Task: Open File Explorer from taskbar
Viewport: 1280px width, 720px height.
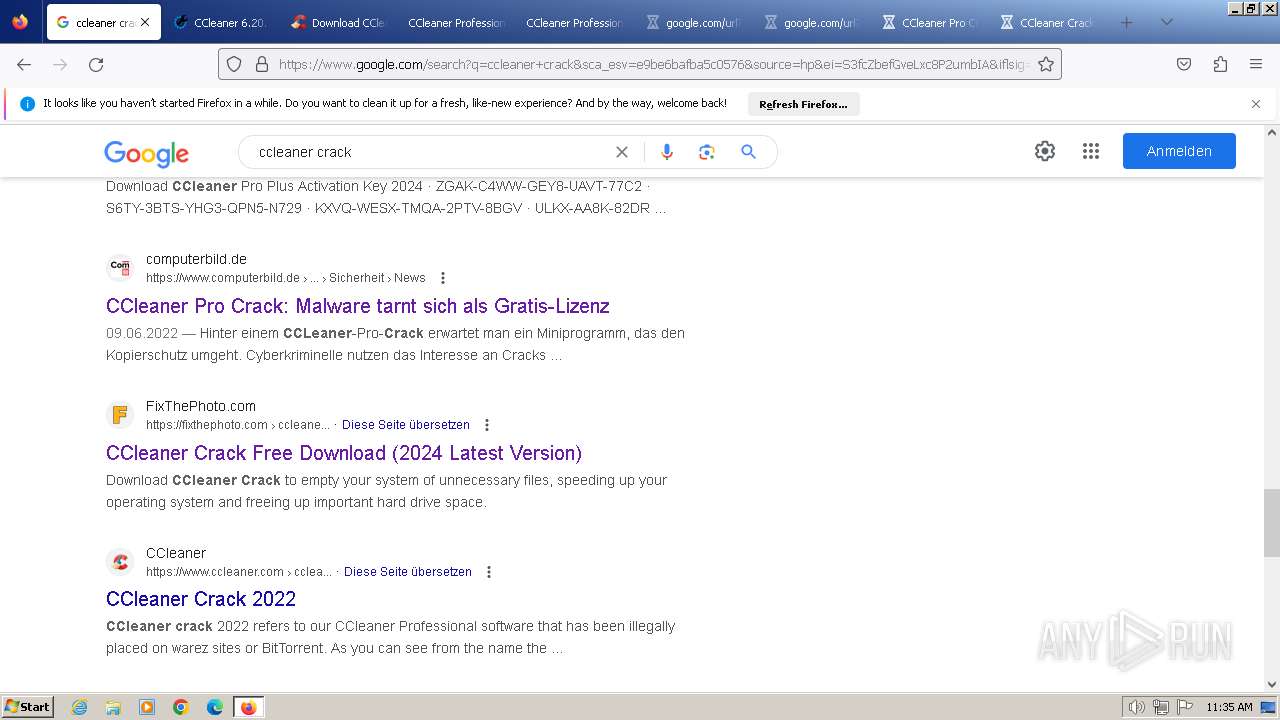Action: tap(113, 707)
